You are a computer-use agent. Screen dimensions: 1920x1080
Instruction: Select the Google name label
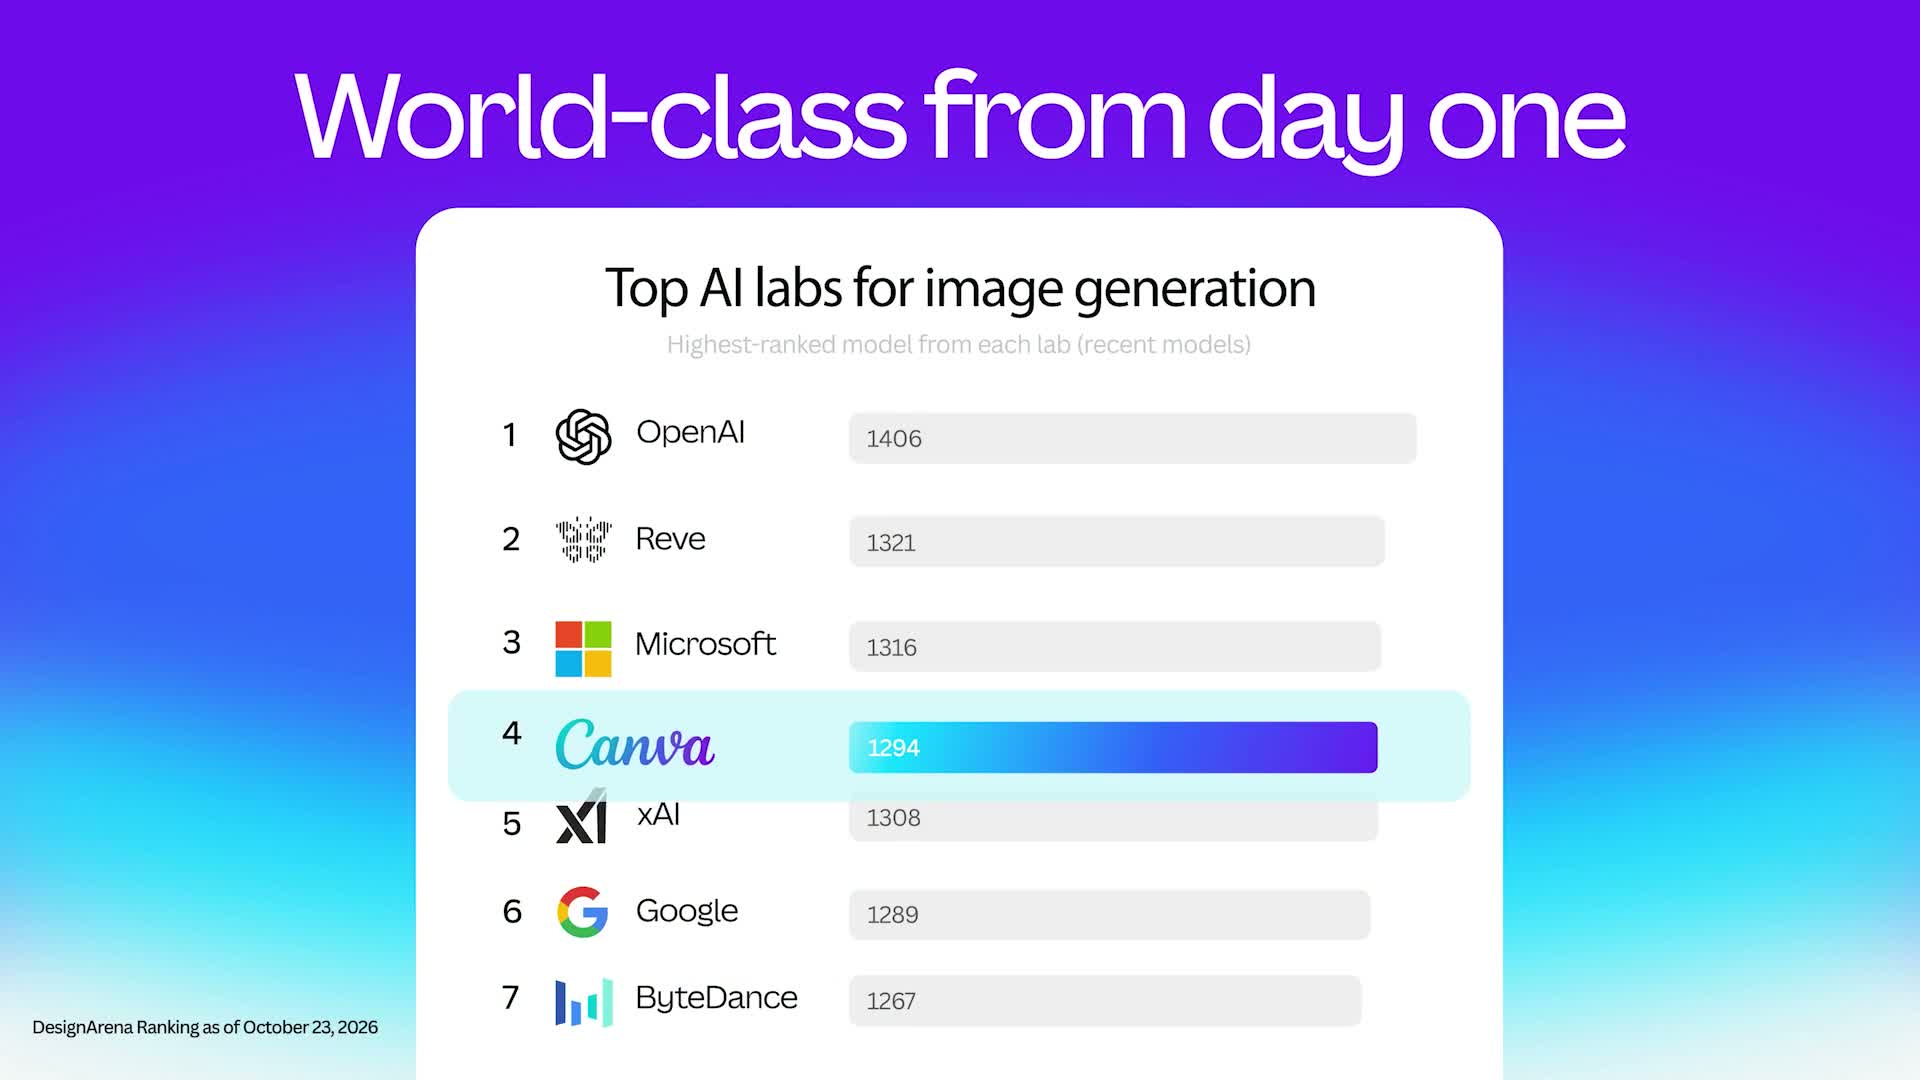(x=687, y=911)
